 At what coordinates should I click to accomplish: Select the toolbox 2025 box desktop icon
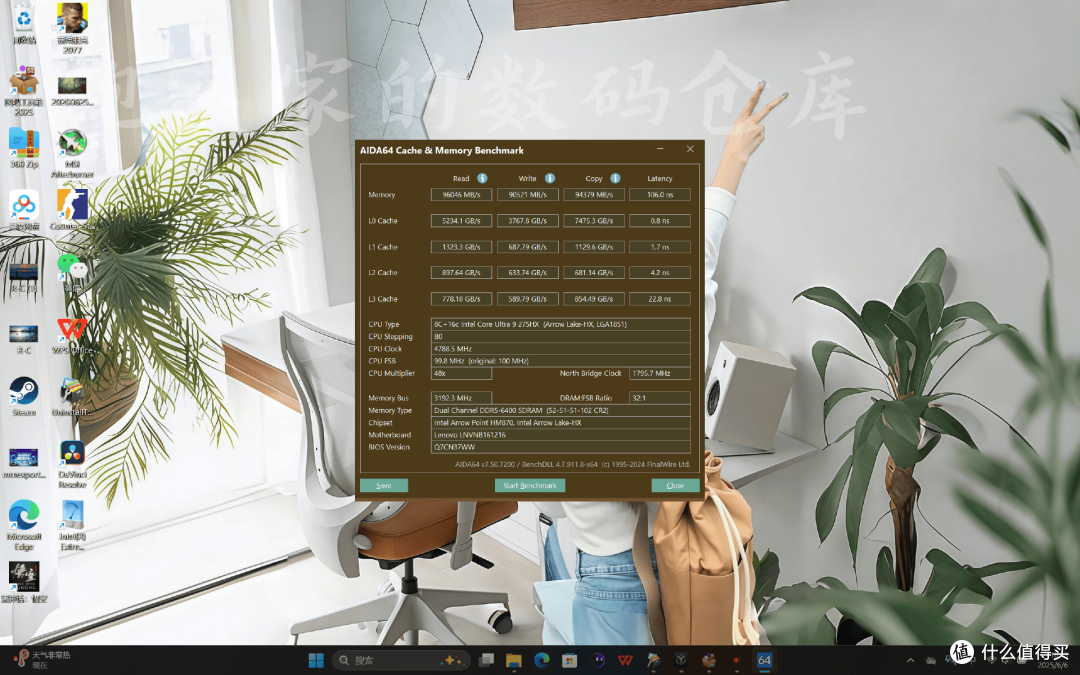tap(24, 91)
